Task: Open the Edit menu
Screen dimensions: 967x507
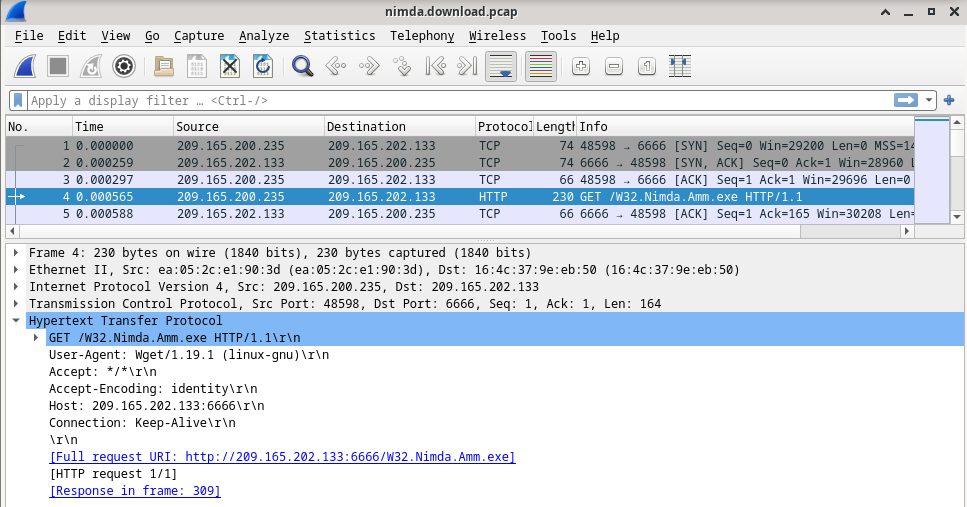Action: pos(72,36)
